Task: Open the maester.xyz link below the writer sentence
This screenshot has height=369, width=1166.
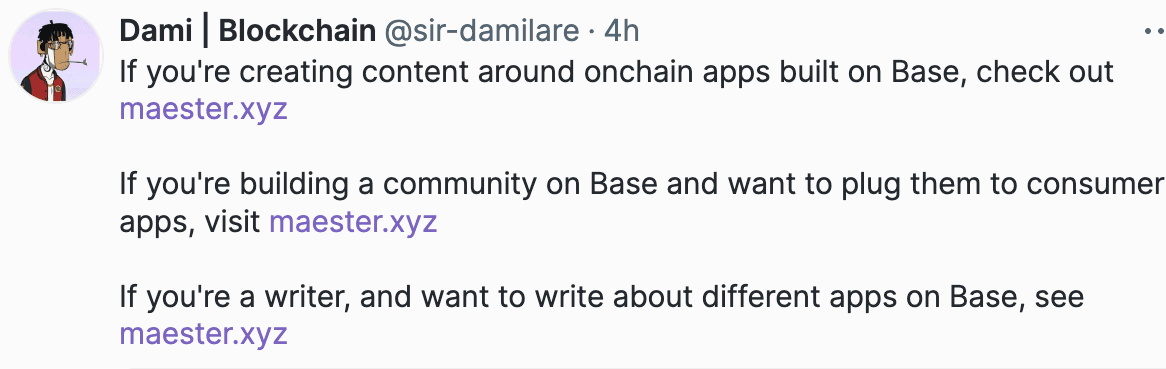Action: pos(204,334)
